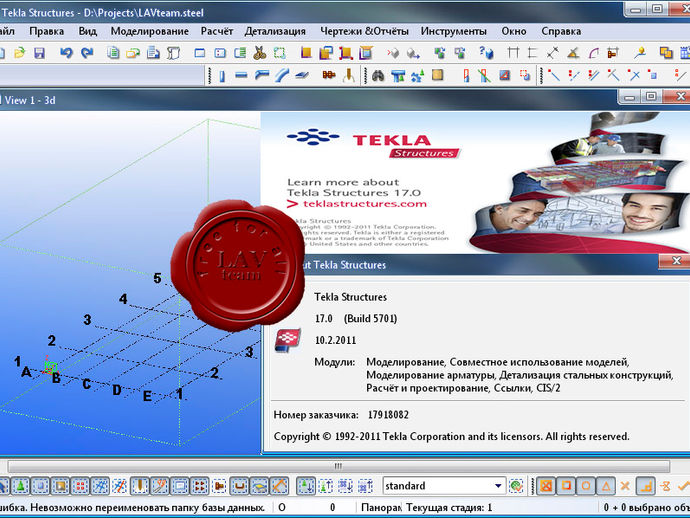Image resolution: width=690 pixels, height=518 pixels.
Task: Click the create grid icon with vertical lines
Action: pos(513,53)
